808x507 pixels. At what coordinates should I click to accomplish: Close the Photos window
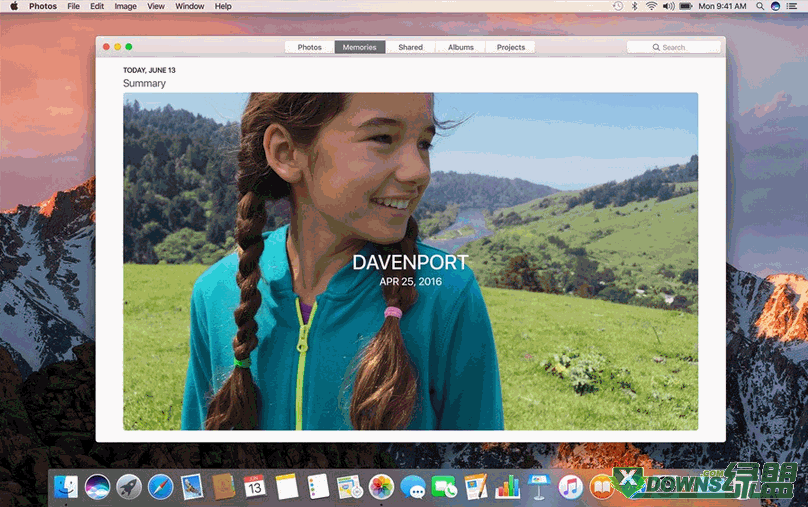(106, 47)
